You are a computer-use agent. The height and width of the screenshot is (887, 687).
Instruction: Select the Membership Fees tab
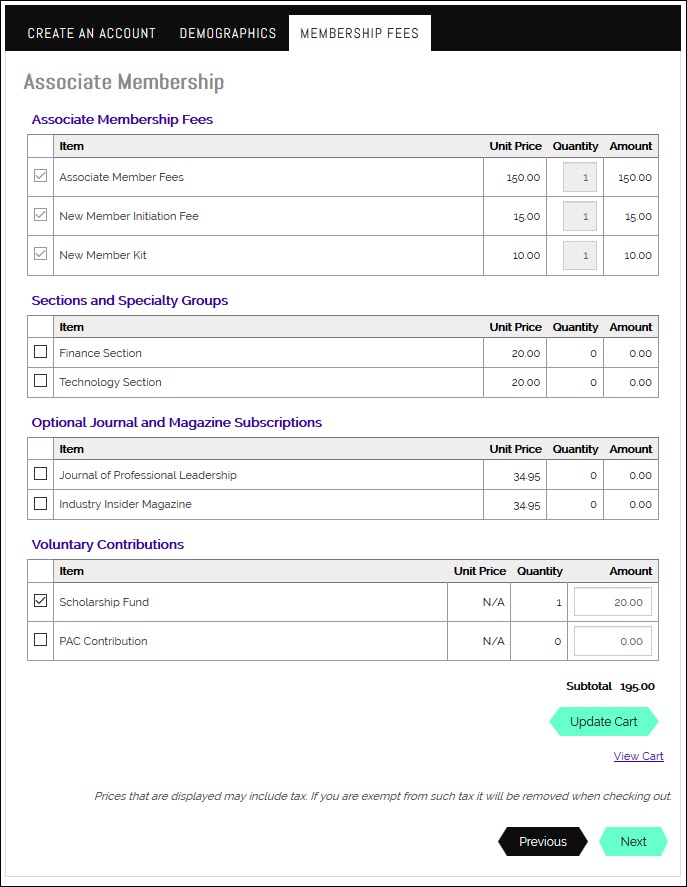click(x=359, y=33)
